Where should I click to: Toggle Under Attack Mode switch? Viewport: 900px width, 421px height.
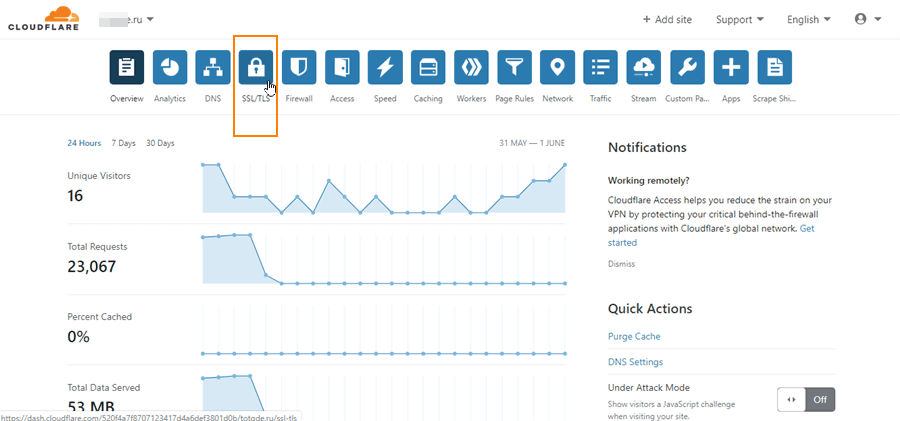tap(806, 399)
